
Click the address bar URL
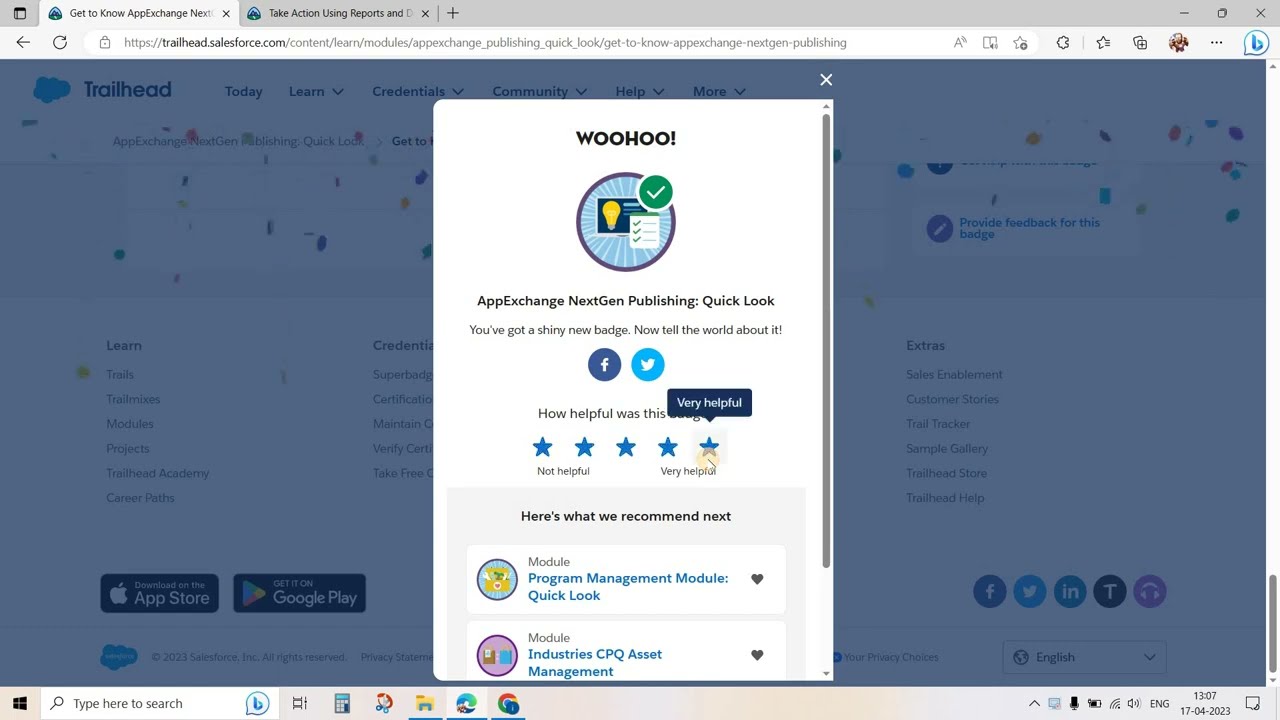(x=485, y=43)
